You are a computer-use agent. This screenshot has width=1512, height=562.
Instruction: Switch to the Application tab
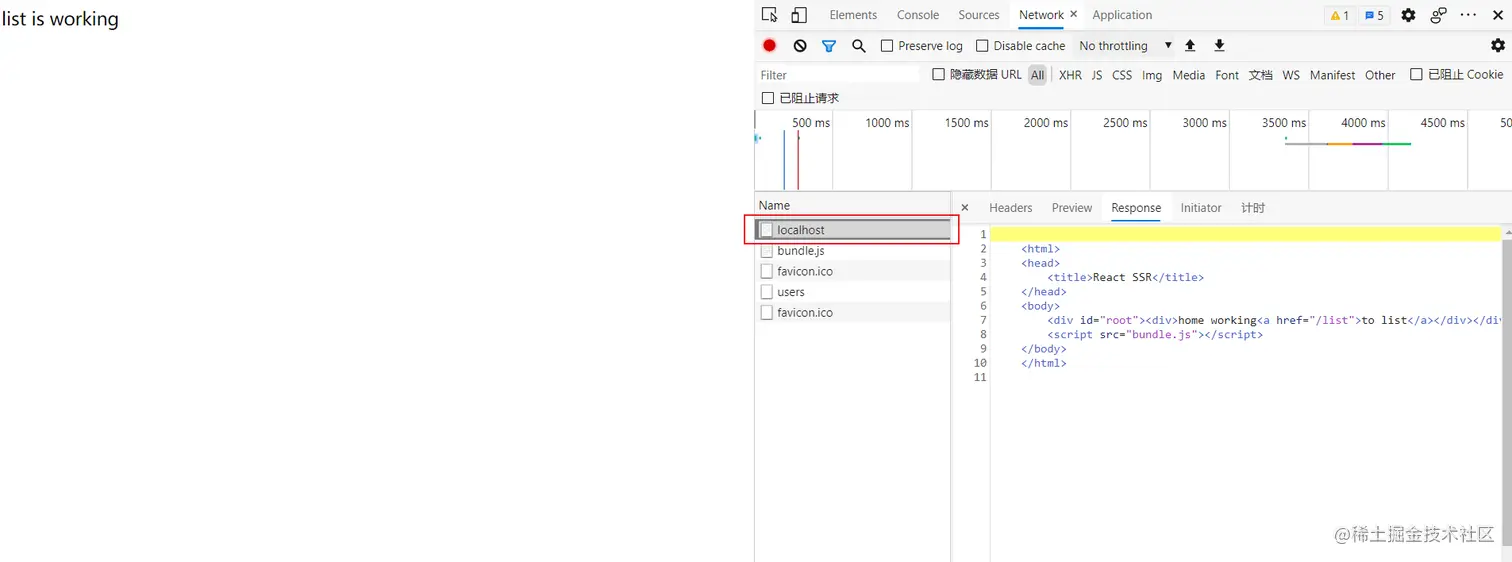(x=1122, y=15)
